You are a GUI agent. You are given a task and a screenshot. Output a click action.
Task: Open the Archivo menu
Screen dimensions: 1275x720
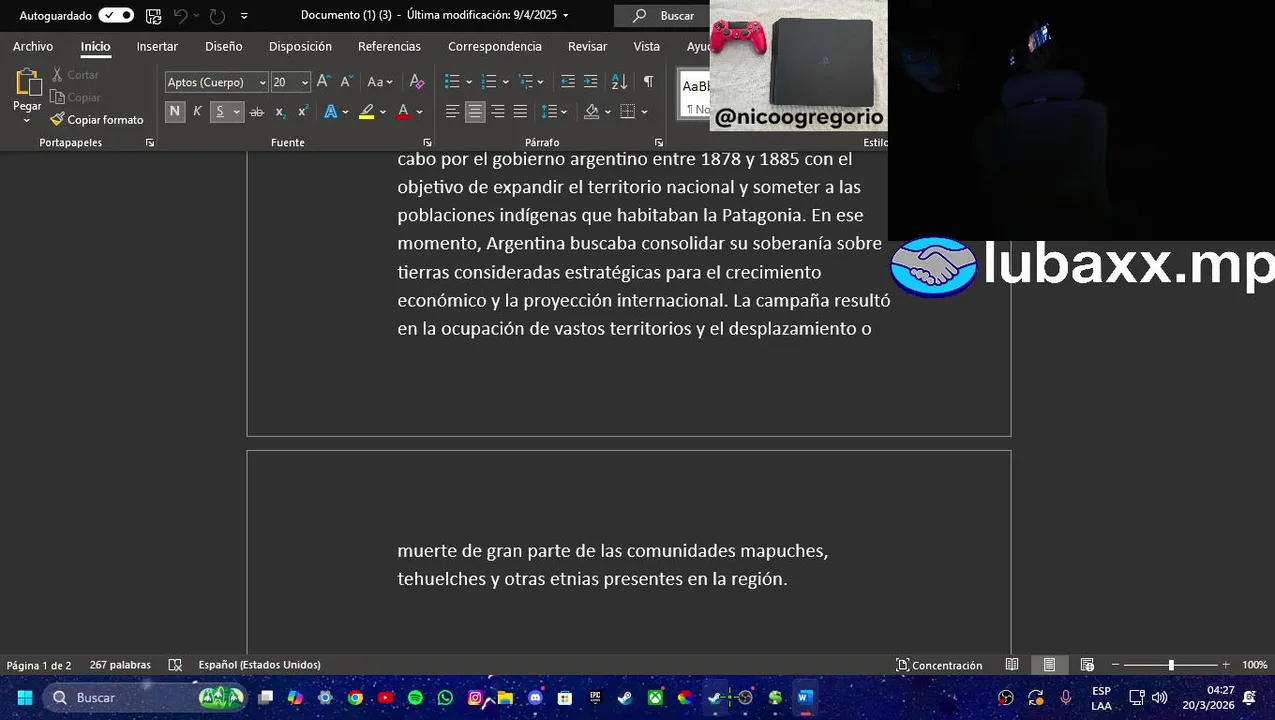coord(33,46)
